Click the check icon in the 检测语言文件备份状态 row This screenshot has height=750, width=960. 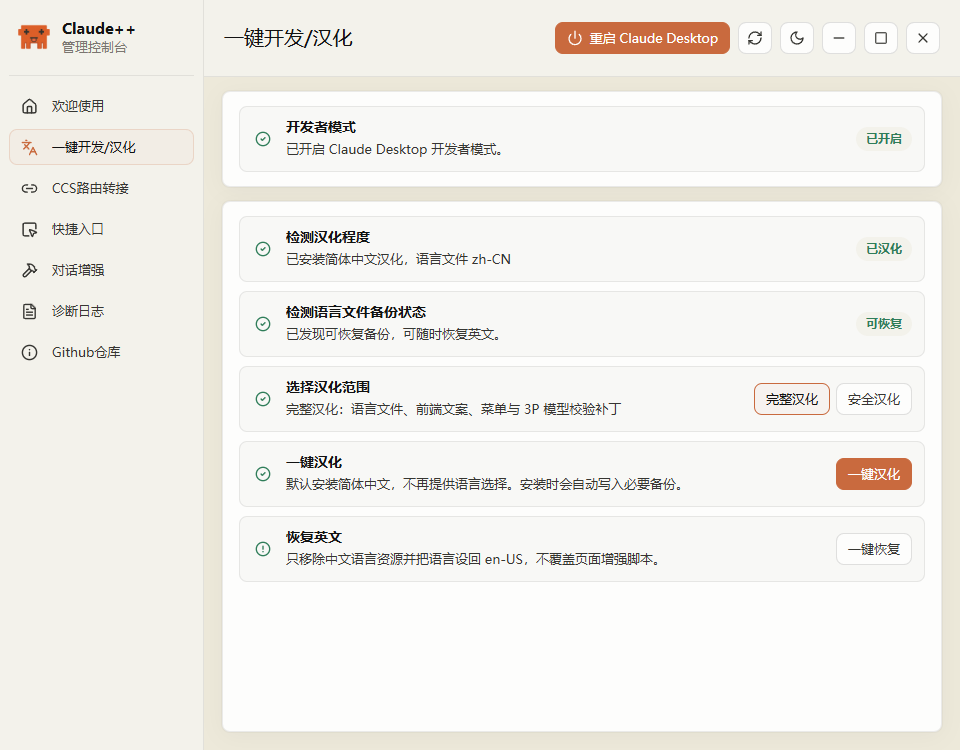(x=263, y=324)
